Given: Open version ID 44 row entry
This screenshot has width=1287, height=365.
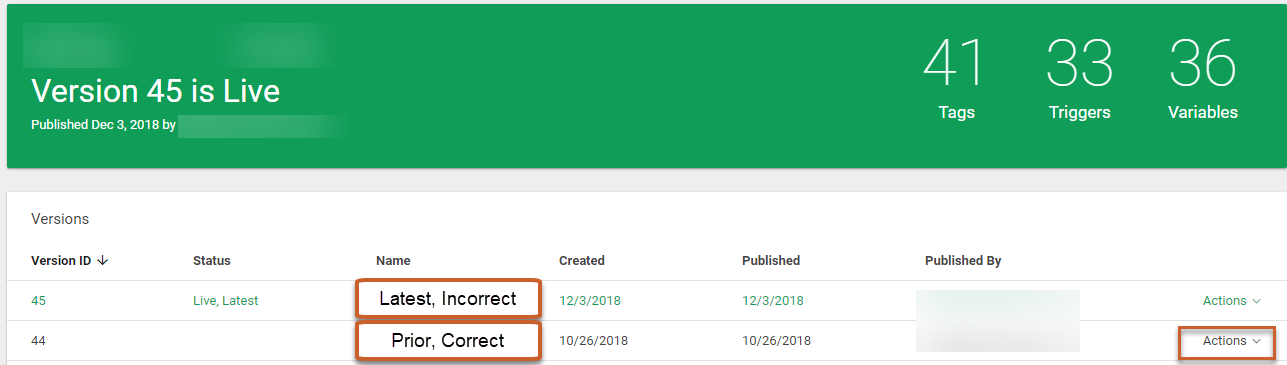Looking at the screenshot, I should 38,341.
